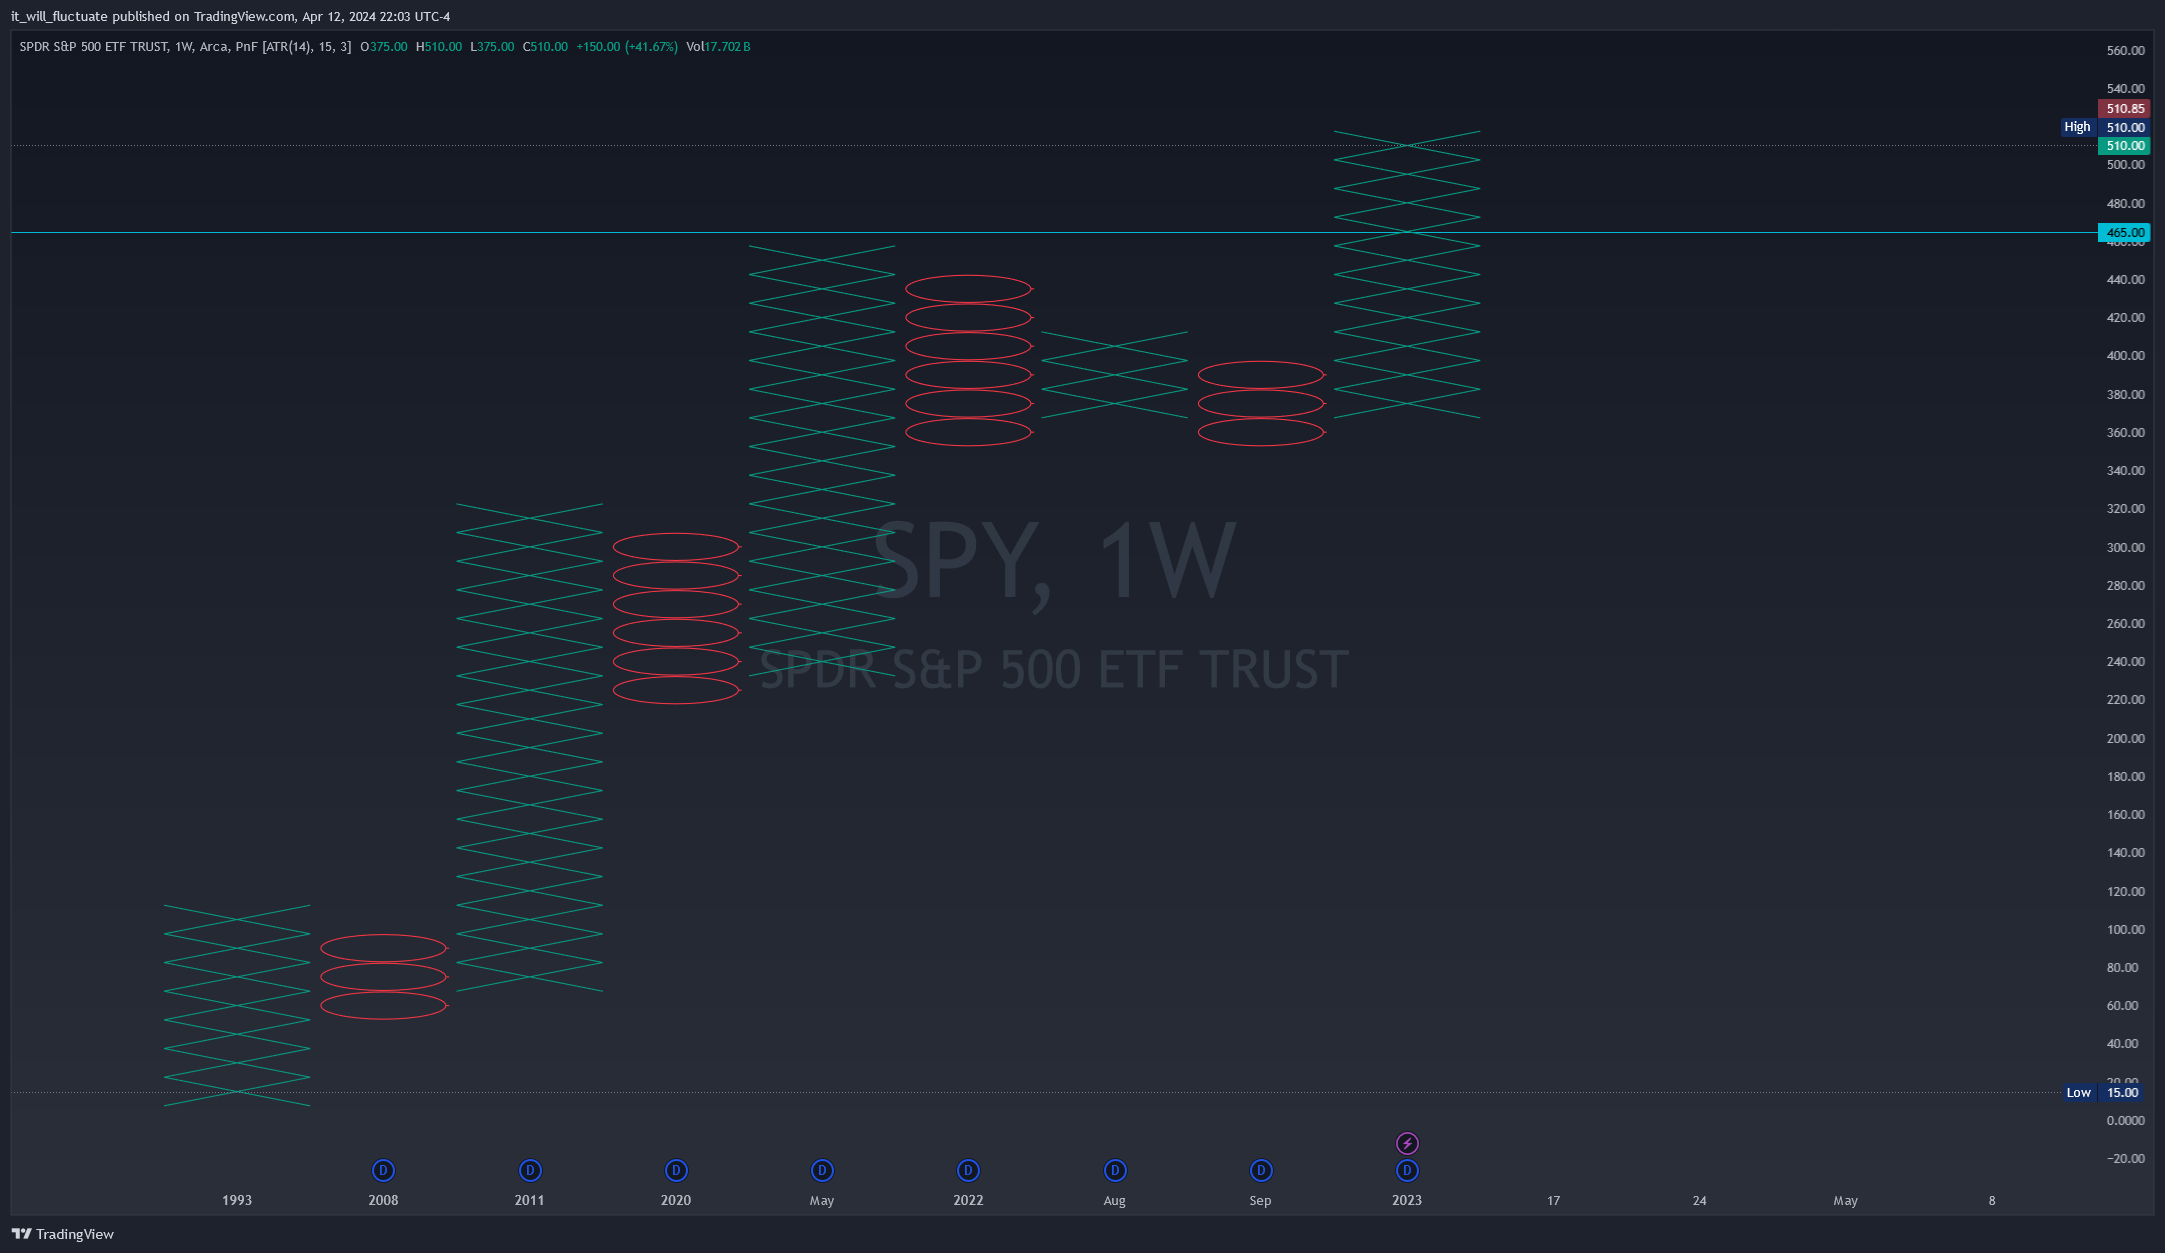Click the 2020 time axis label

point(676,1200)
